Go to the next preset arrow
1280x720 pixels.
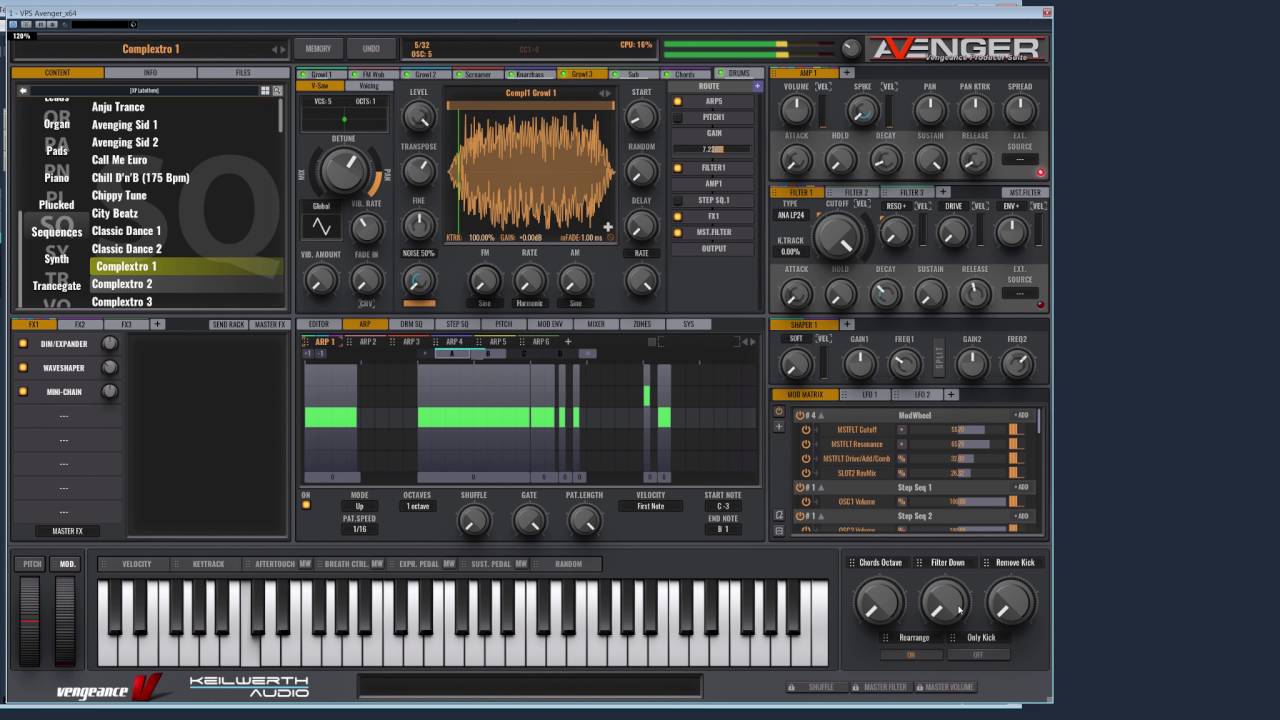pyautogui.click(x=283, y=49)
